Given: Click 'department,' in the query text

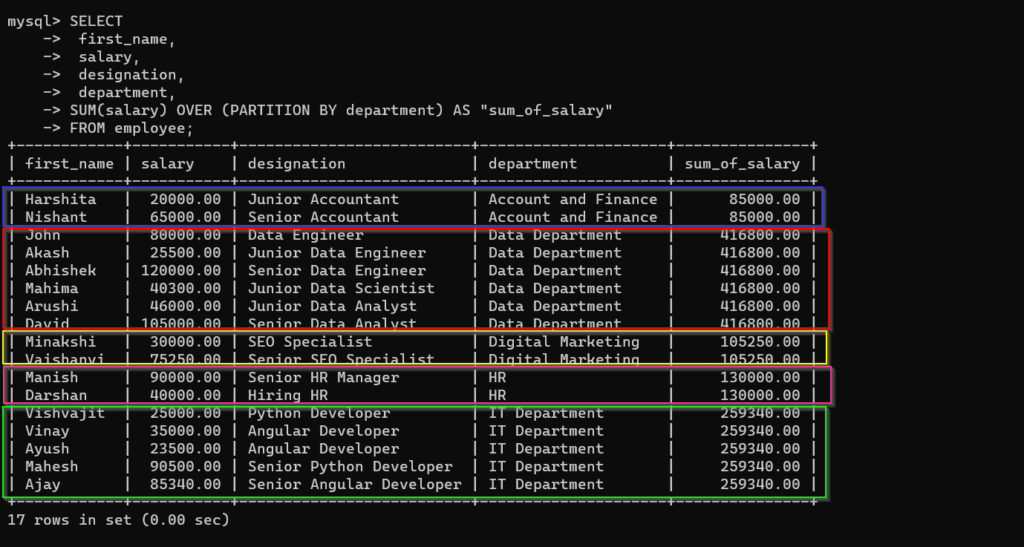Looking at the screenshot, I should (x=127, y=93).
